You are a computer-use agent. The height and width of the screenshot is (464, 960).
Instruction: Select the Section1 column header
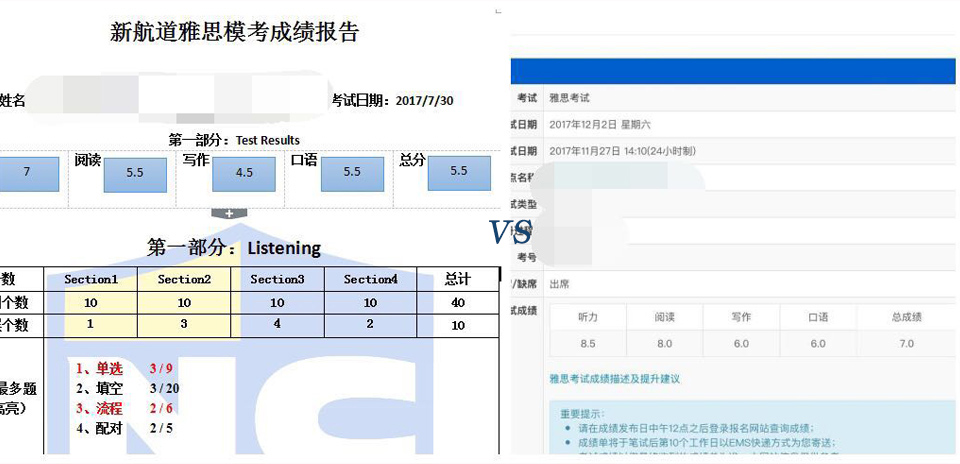pos(91,279)
